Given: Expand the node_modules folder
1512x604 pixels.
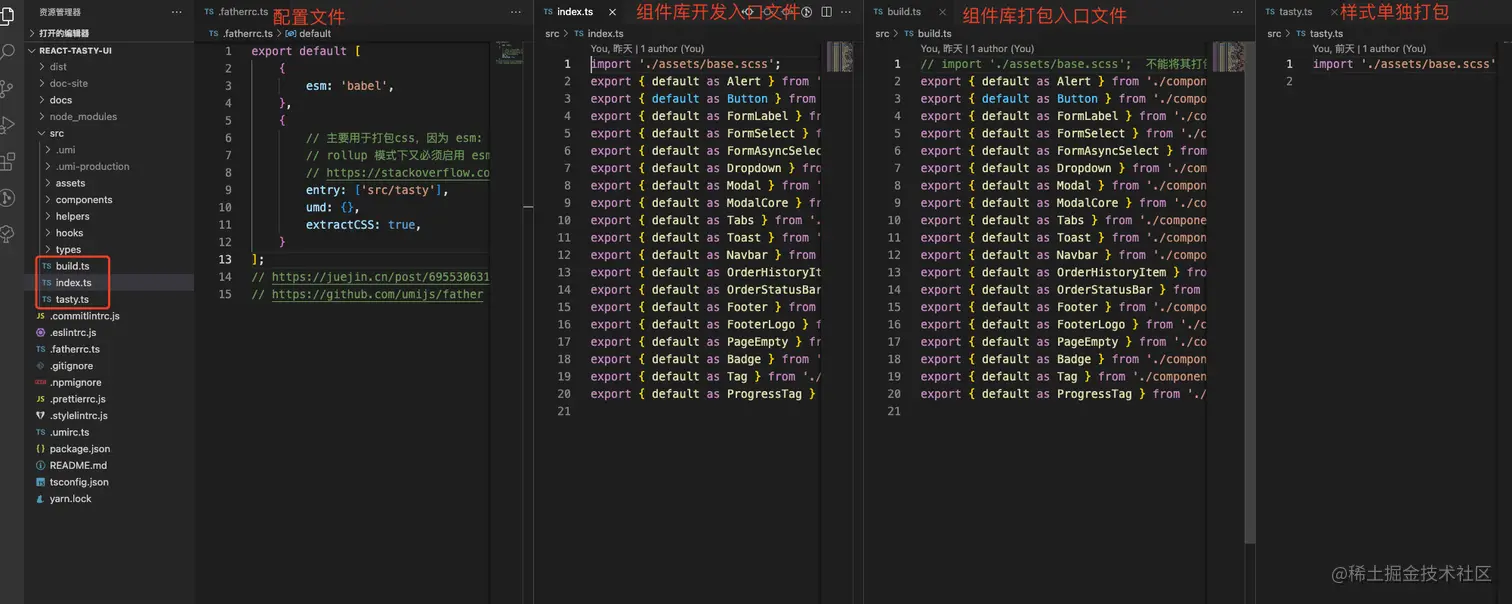Looking at the screenshot, I should [x=108, y=116].
